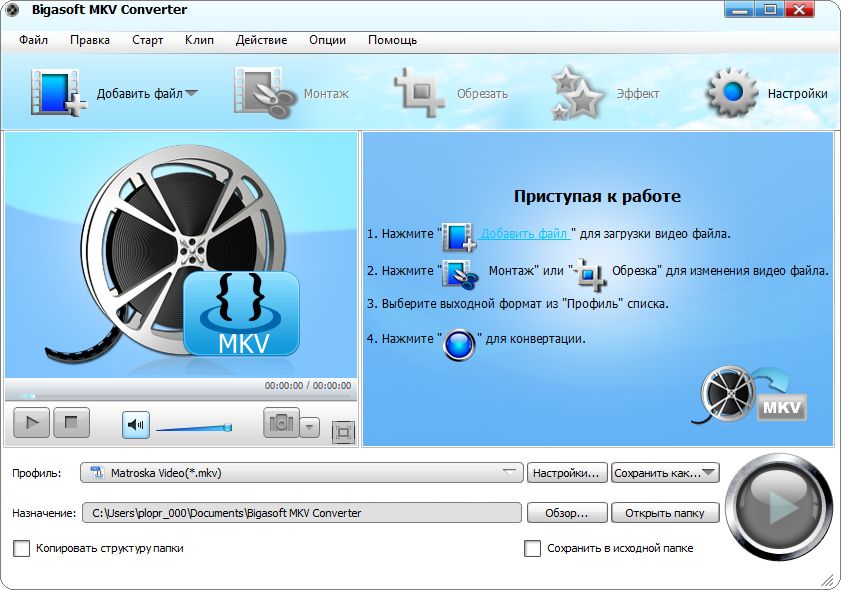The width and height of the screenshot is (841, 590).
Task: Enable Копировать структуру папки checkbox
Action: pos(21,548)
